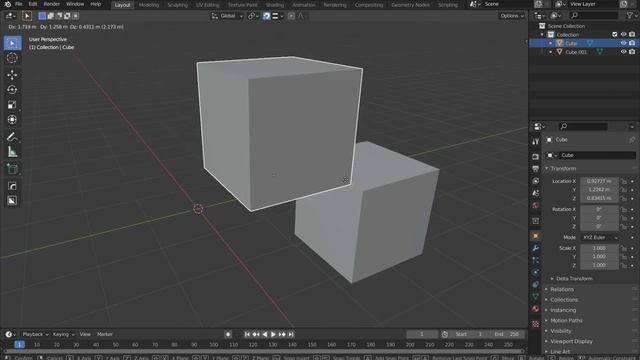
Task: Open timeline Keying popover
Action: (x=63, y=334)
